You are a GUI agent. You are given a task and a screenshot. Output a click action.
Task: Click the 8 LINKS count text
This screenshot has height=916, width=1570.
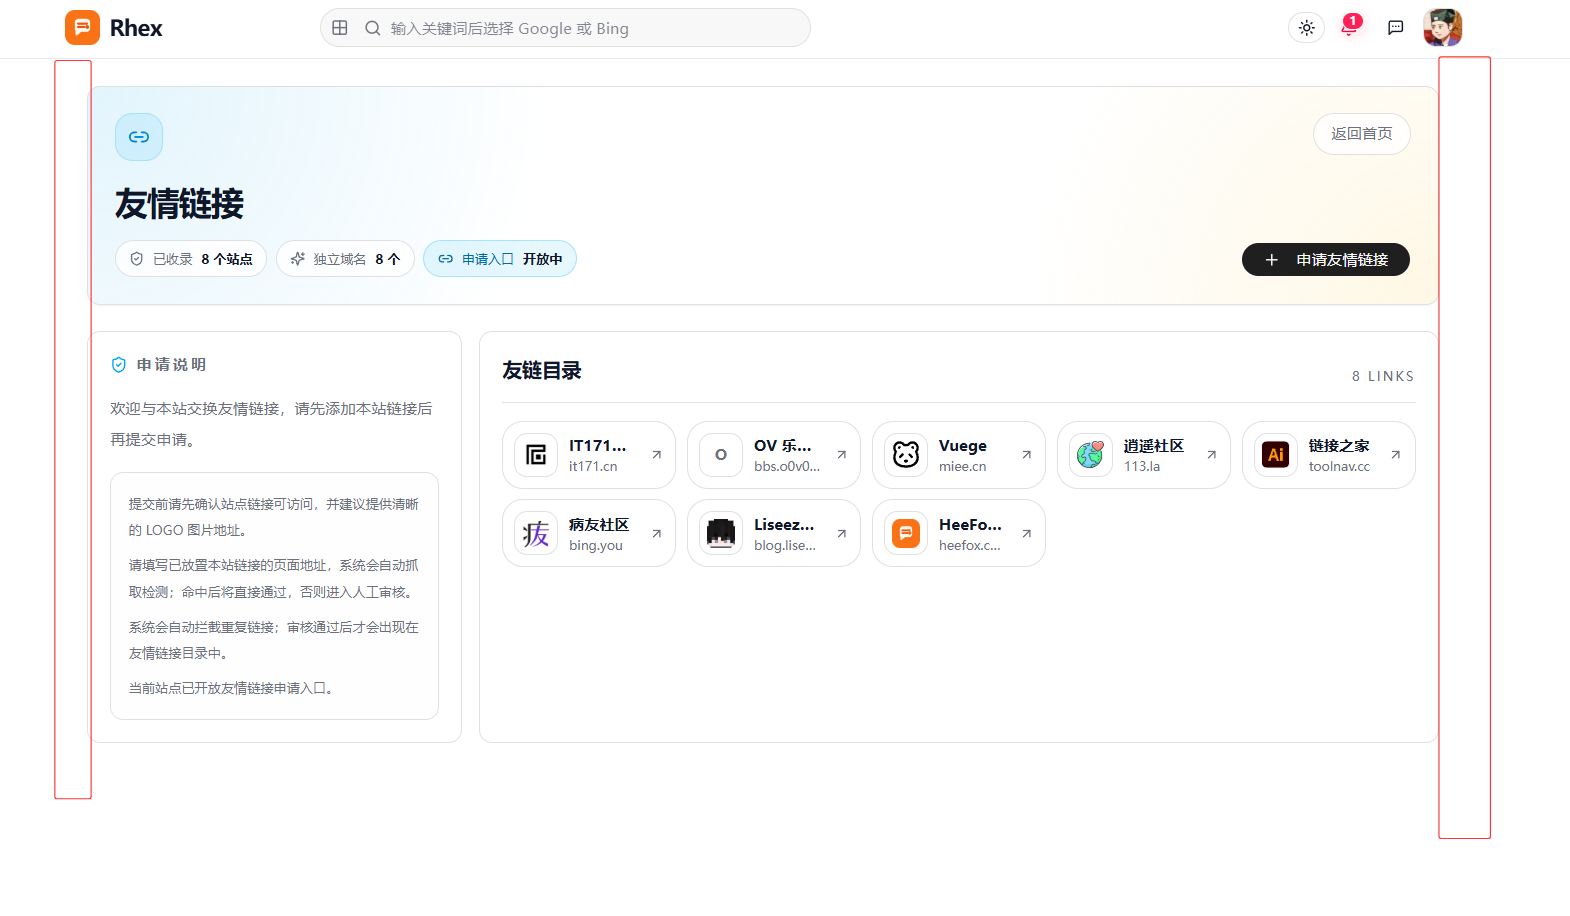pos(1383,376)
